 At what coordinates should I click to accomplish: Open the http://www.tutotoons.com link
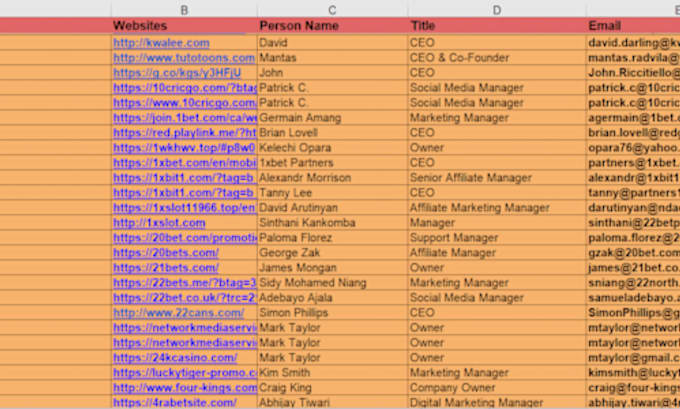[x=184, y=58]
